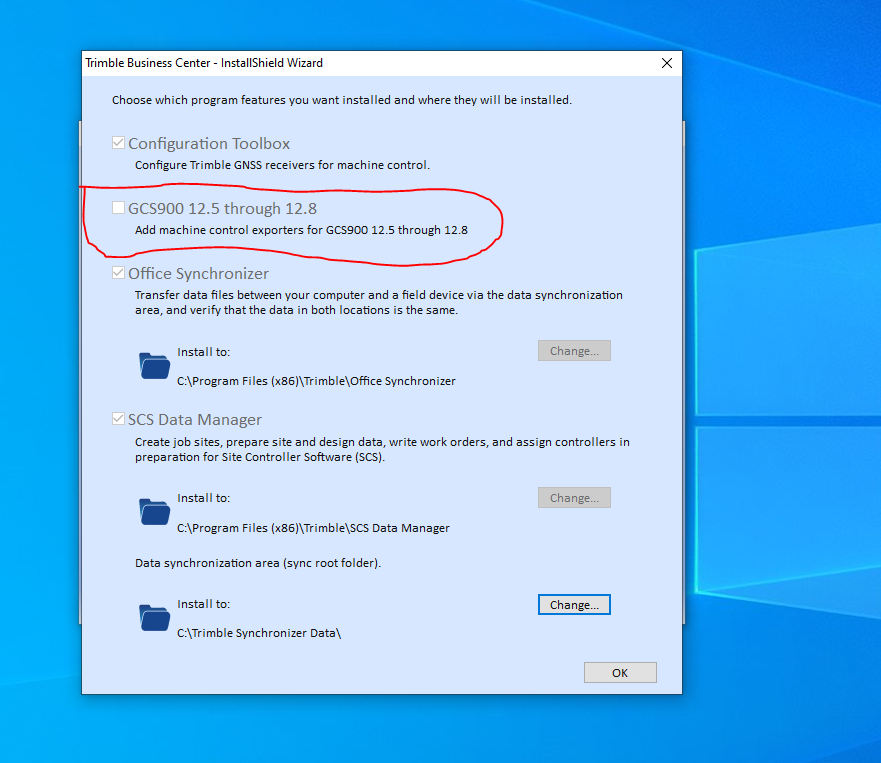This screenshot has width=881, height=763.
Task: Enable the GCS900 12.5 through 12.8 checkbox
Action: pyautogui.click(x=118, y=208)
